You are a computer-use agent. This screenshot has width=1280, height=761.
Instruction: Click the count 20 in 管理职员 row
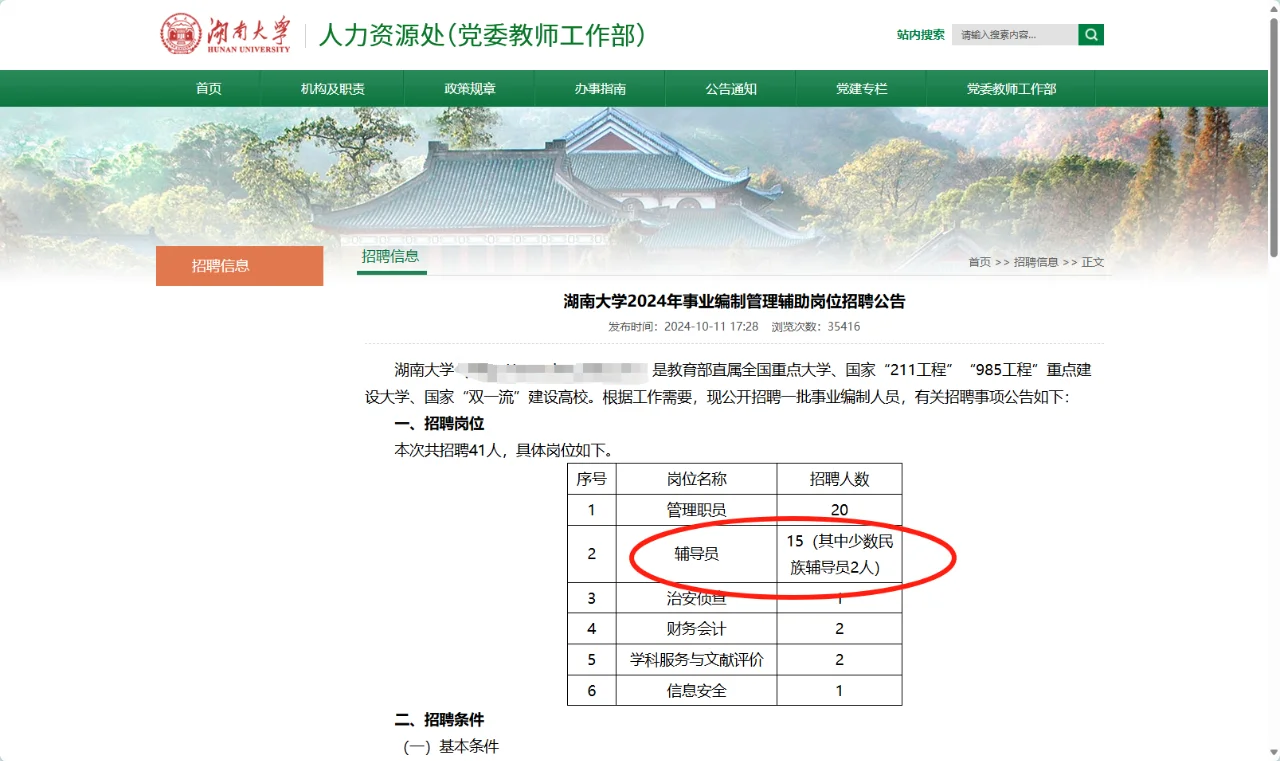pos(839,510)
